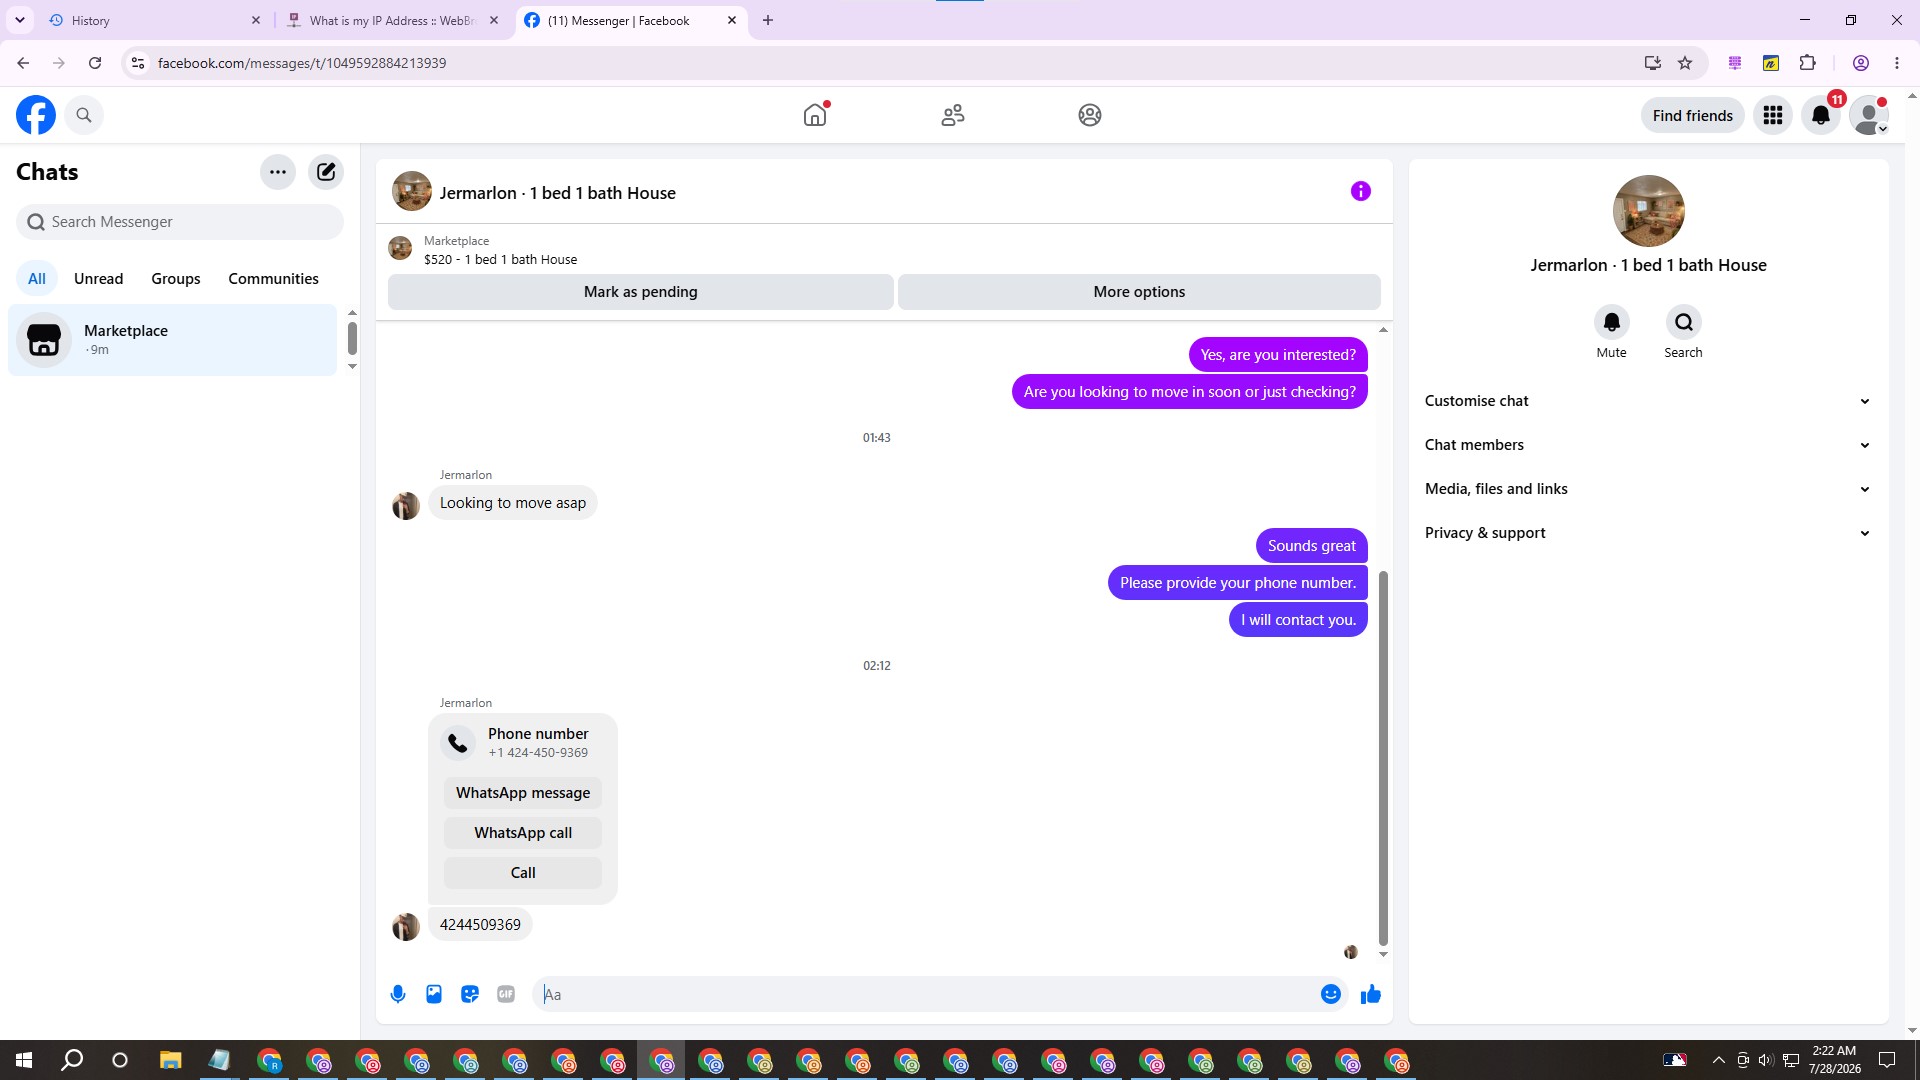Mute the conversation bell icon
The width and height of the screenshot is (1920, 1080).
click(1612, 322)
